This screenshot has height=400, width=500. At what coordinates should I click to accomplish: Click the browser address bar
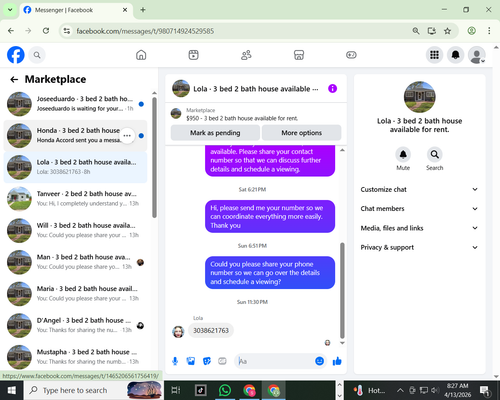[233, 31]
